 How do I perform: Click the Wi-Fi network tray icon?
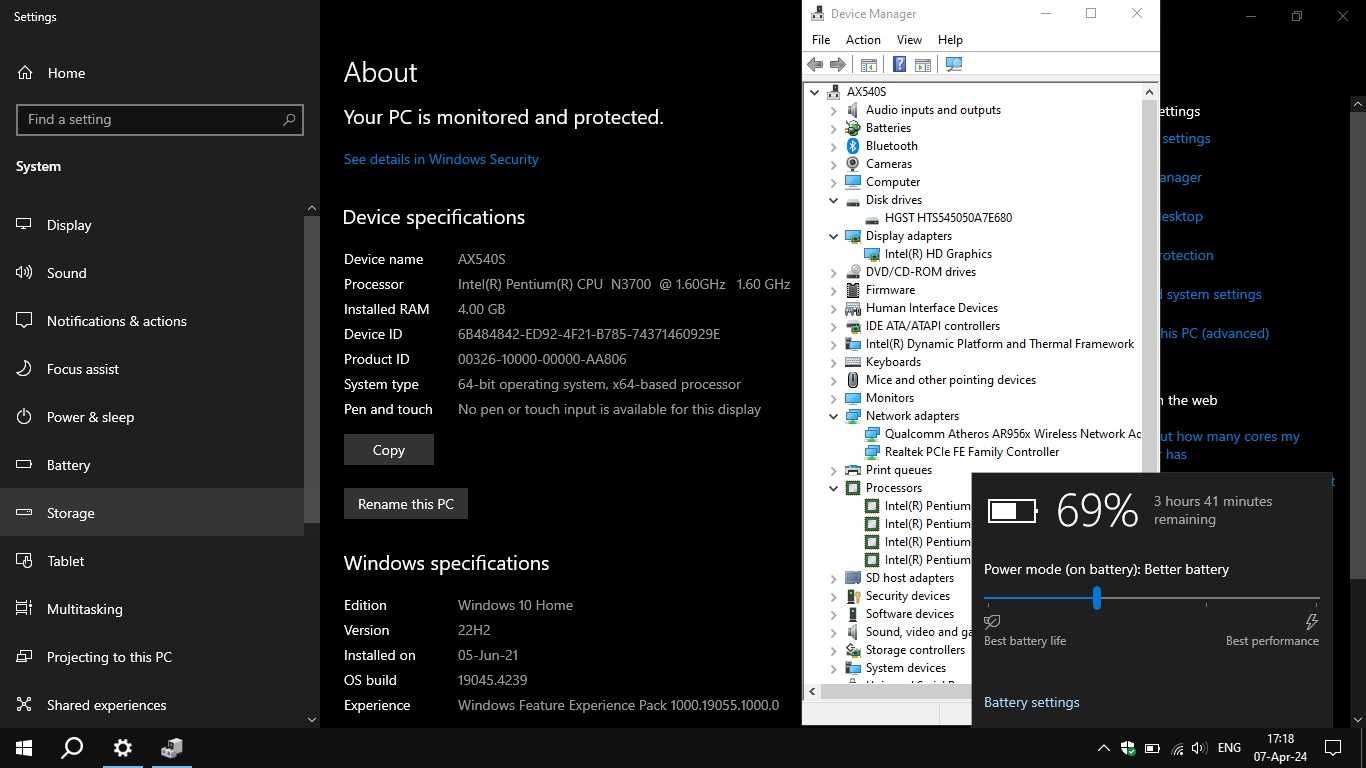tap(1177, 748)
